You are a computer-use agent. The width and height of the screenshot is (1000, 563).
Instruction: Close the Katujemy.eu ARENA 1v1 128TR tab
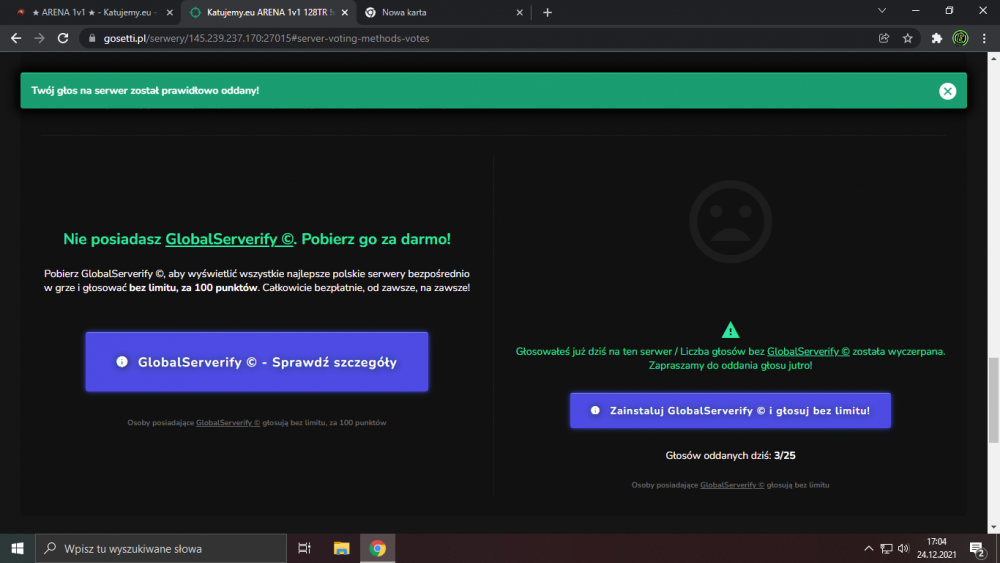click(x=344, y=12)
